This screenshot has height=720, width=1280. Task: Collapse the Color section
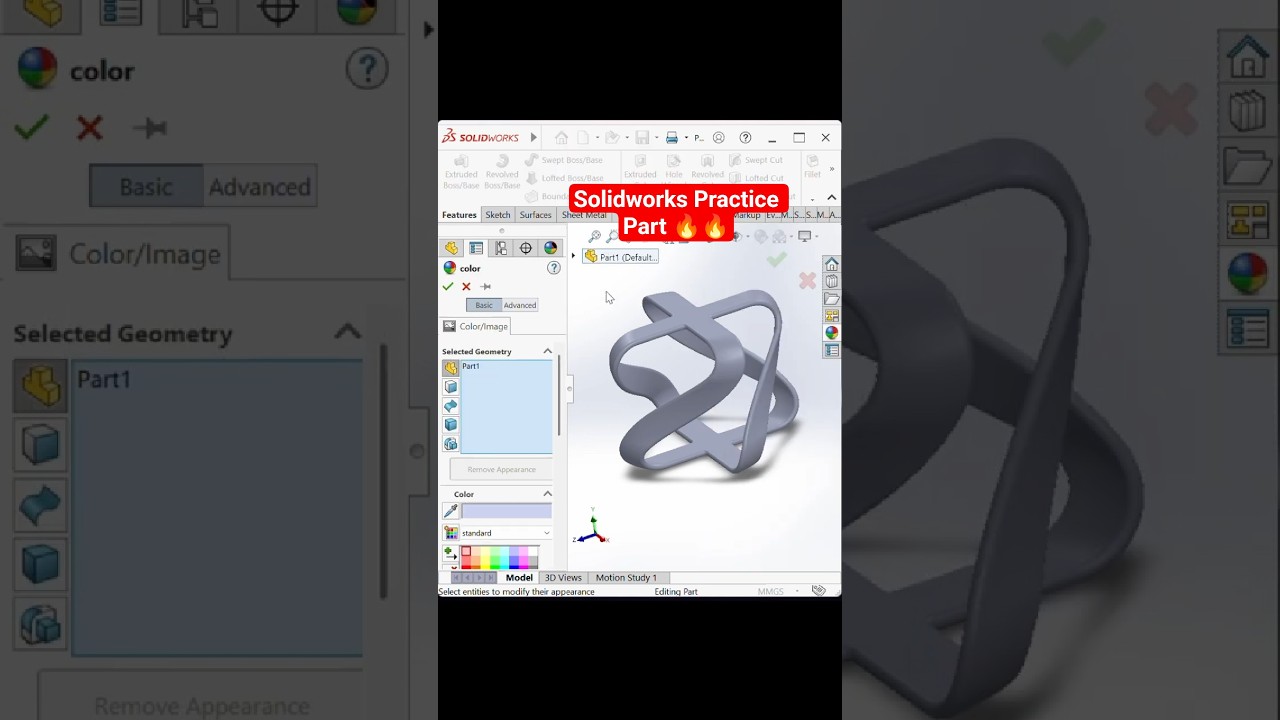[x=547, y=494]
